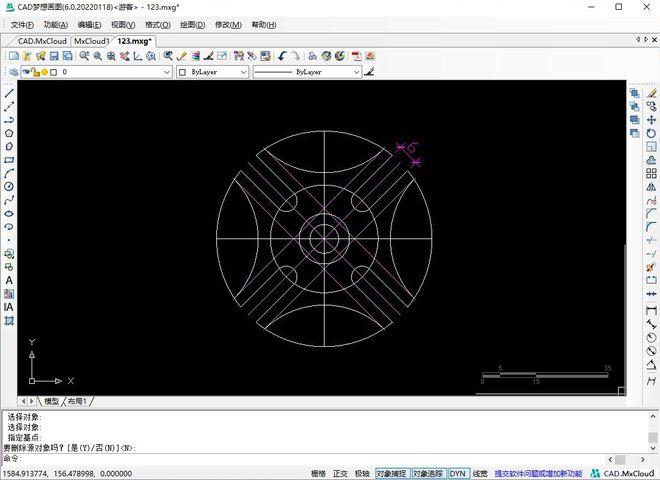Toggle 栅格 grid mode in status bar
Screen dimensions: 660x480
pyautogui.click(x=318, y=473)
